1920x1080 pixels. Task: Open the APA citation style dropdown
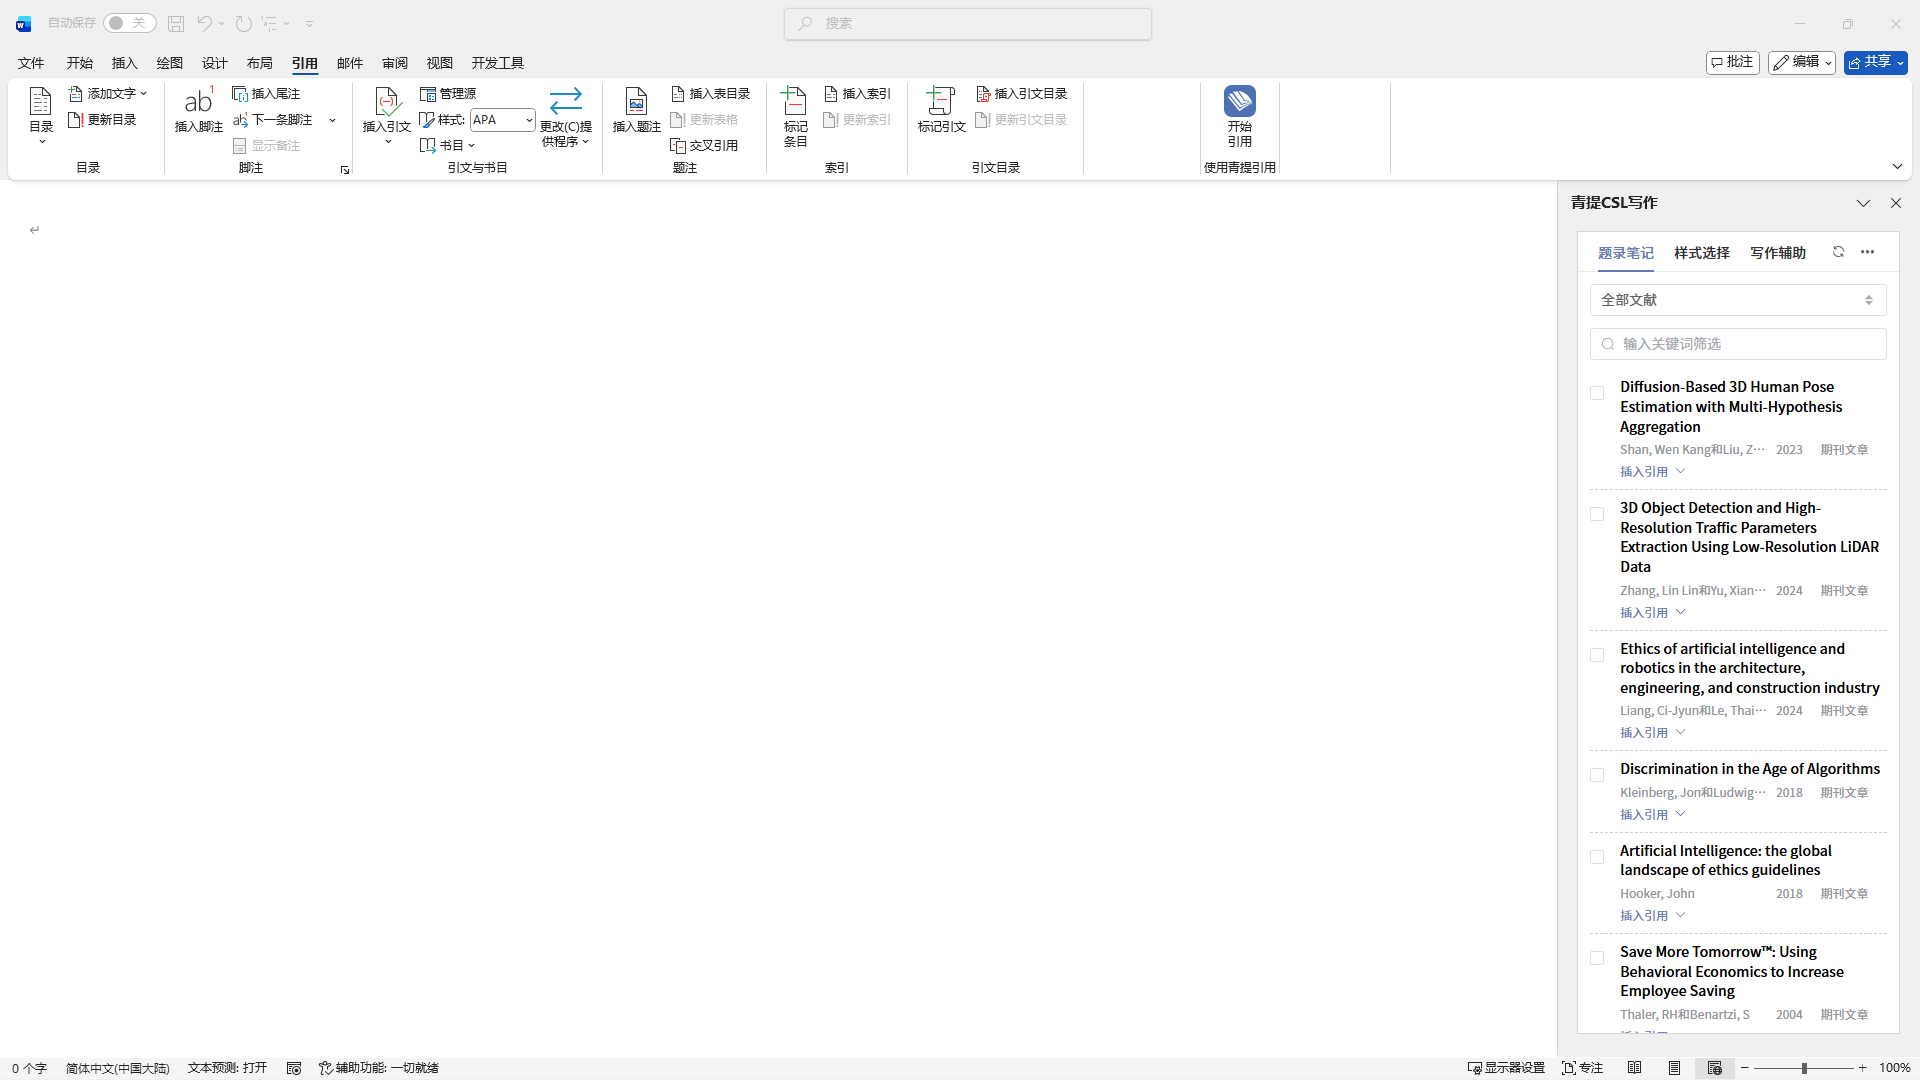click(528, 120)
